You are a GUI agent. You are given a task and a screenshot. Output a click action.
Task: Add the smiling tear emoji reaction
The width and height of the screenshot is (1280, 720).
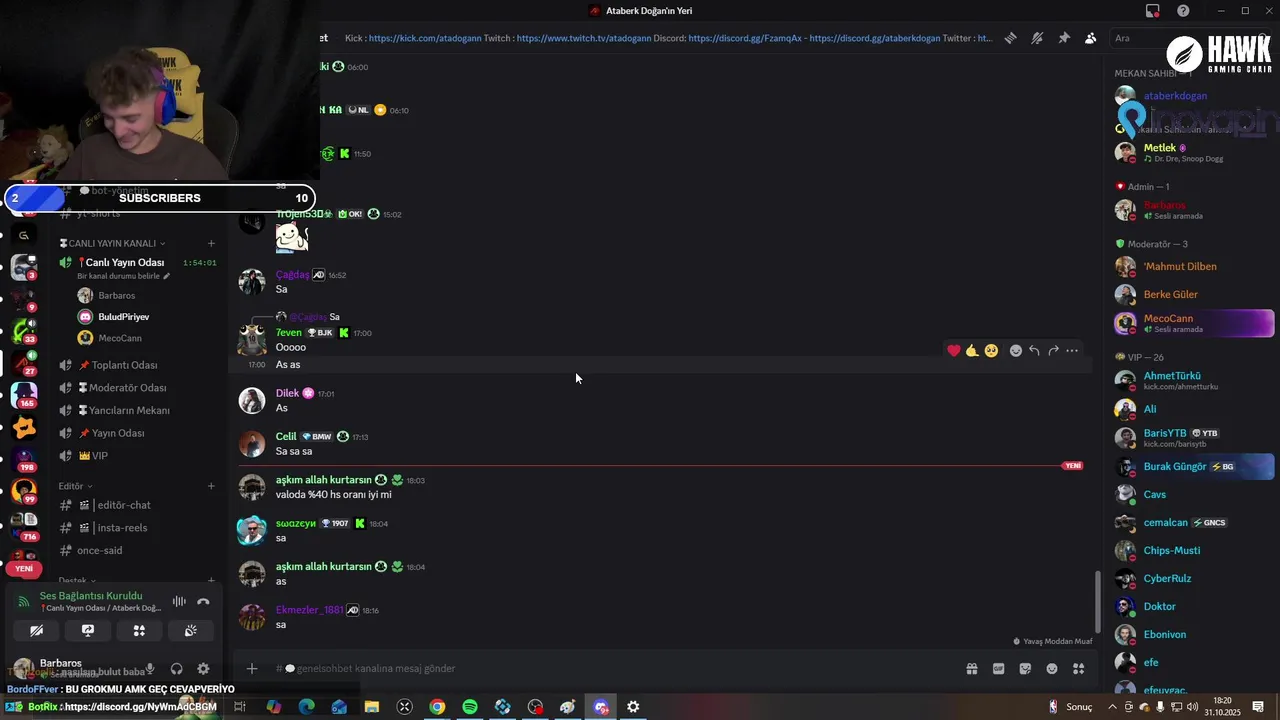[x=991, y=351]
